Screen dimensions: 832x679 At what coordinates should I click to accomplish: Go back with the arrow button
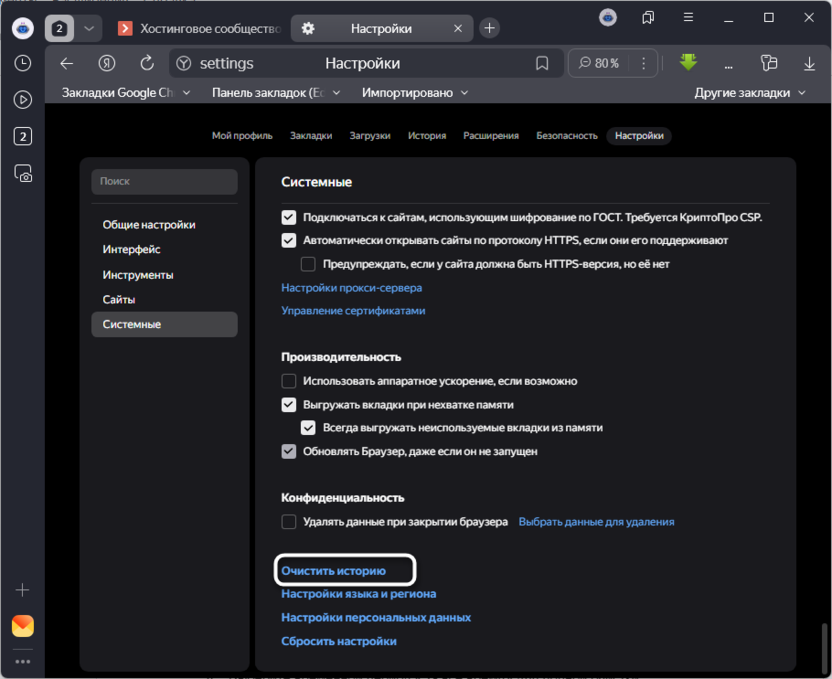(x=67, y=64)
